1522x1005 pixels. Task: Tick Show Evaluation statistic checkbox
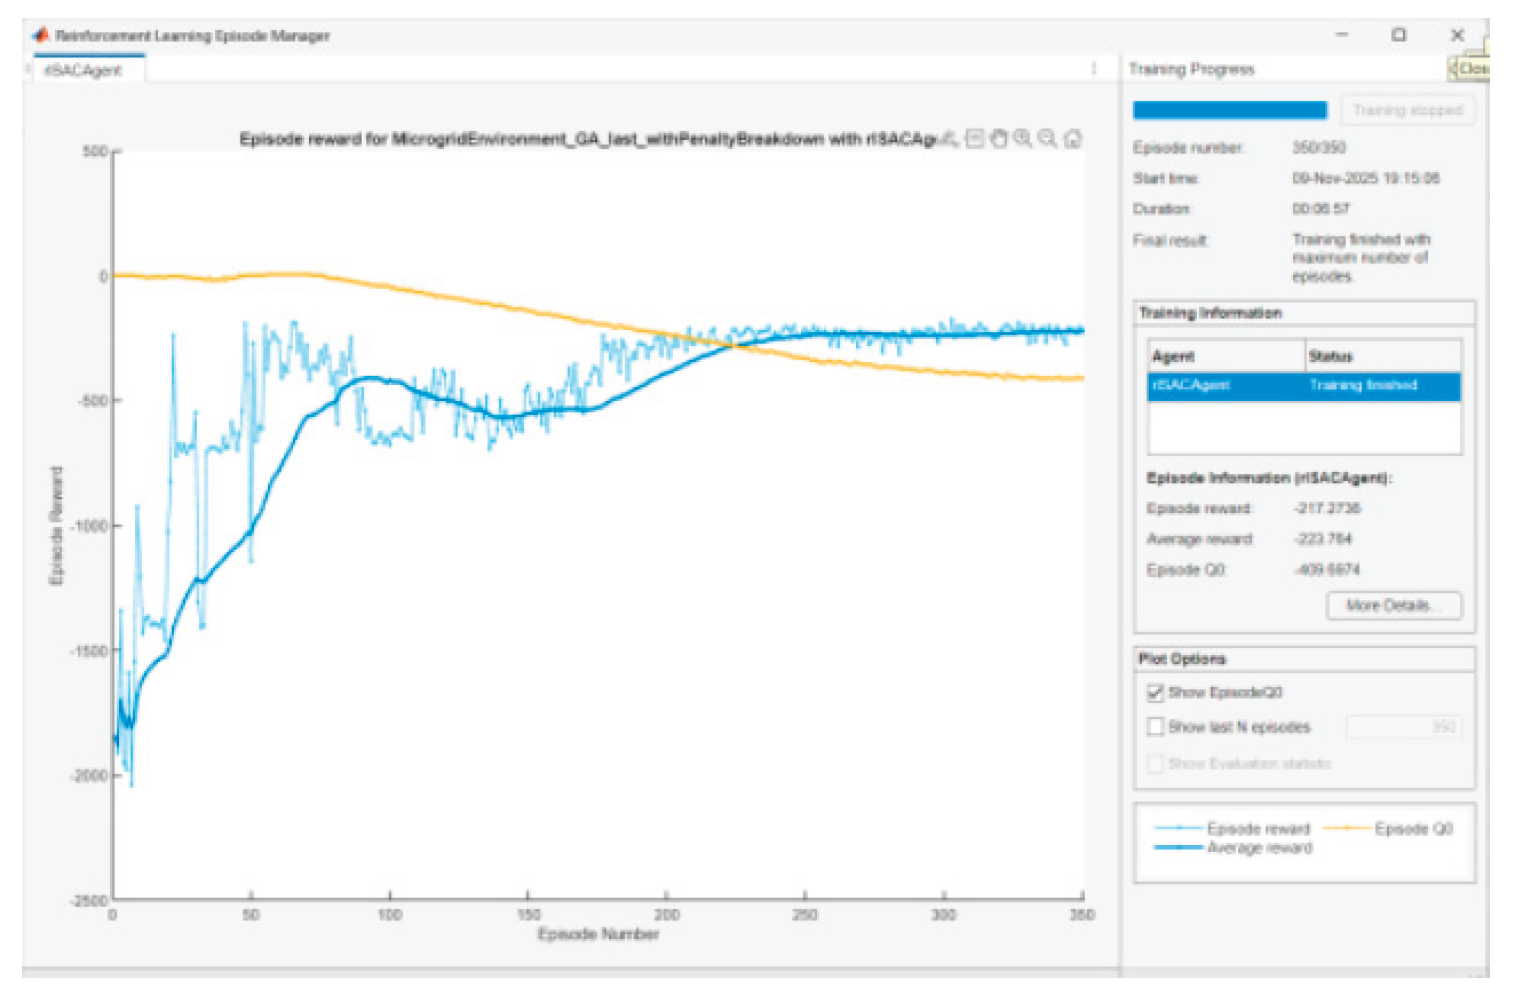click(1155, 764)
